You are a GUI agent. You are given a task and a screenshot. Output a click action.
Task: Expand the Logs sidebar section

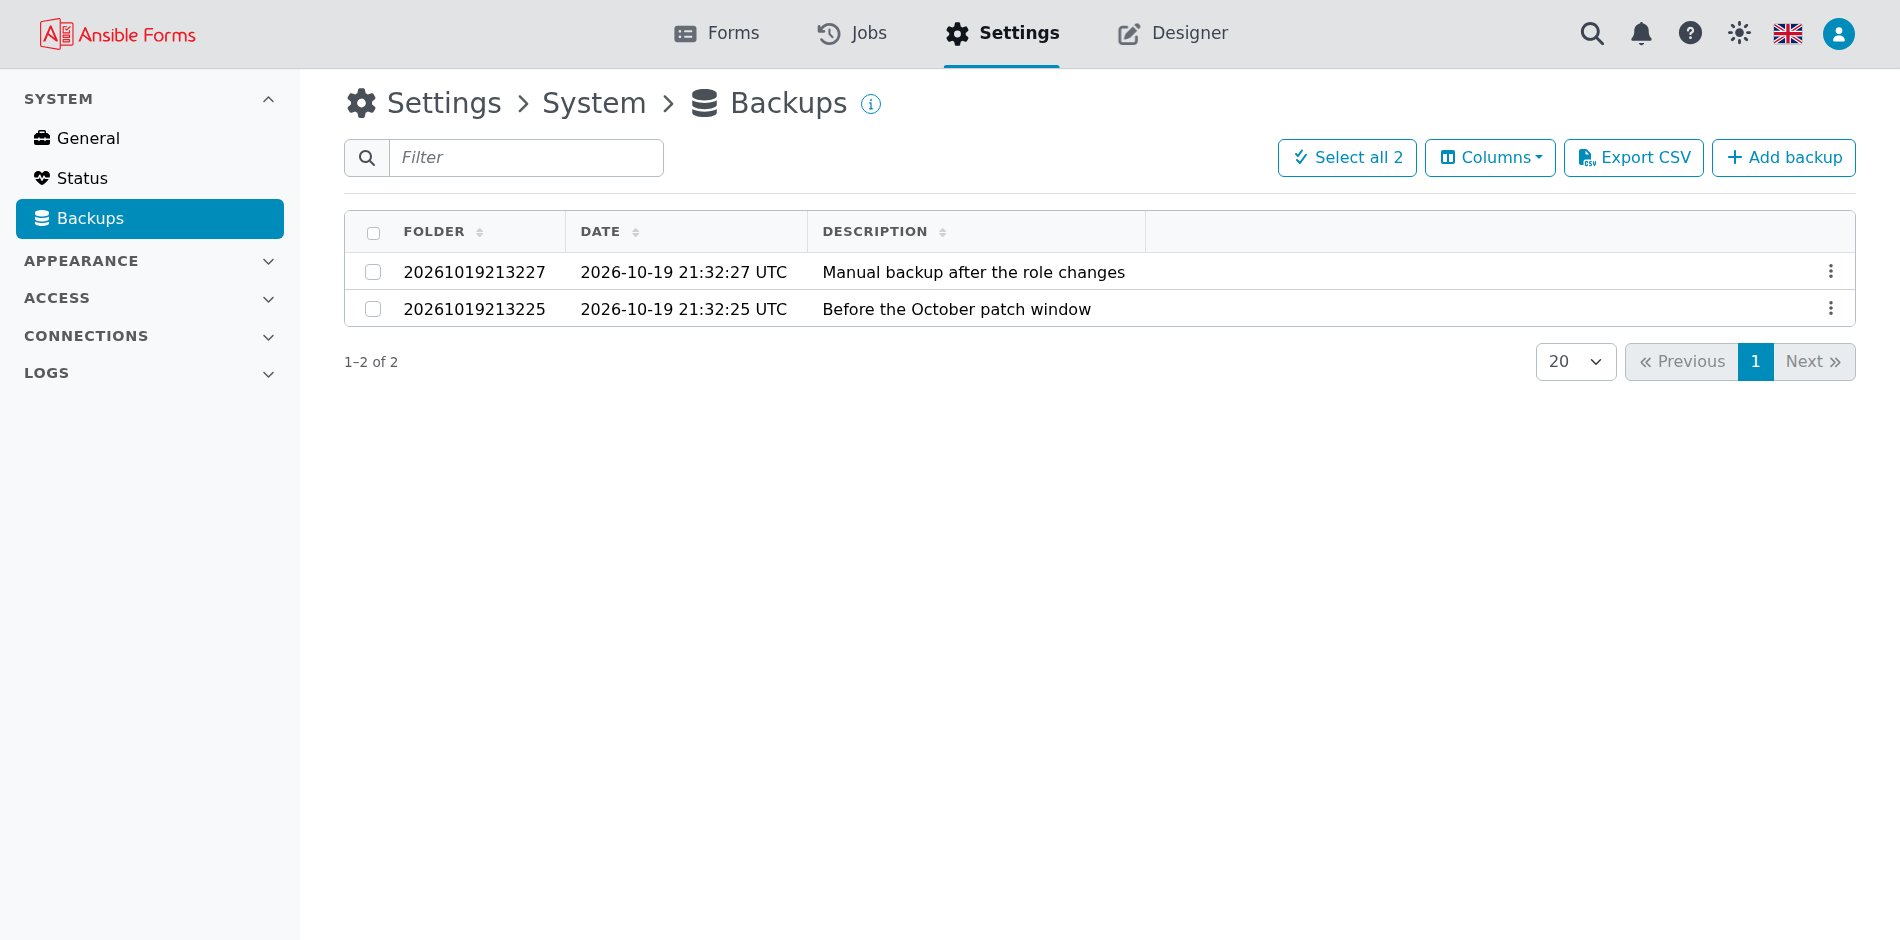(150, 373)
